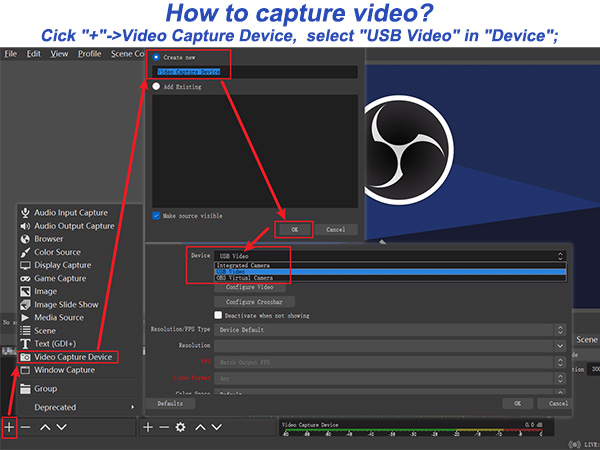
Task: Click the Group folder icon
Action: tap(25, 389)
